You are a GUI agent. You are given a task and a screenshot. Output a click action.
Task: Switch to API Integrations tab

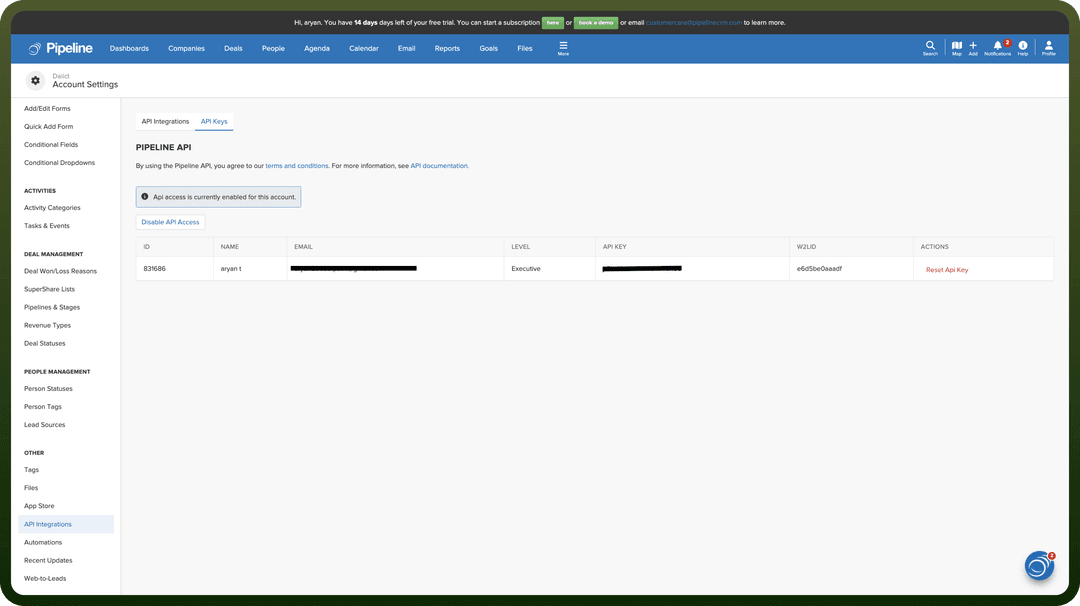165,121
